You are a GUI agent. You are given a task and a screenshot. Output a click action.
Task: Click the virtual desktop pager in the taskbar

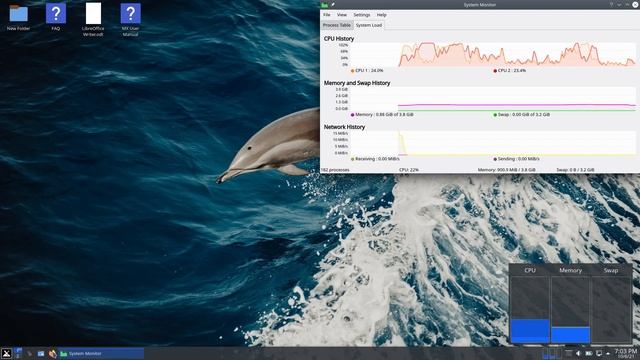[18, 353]
